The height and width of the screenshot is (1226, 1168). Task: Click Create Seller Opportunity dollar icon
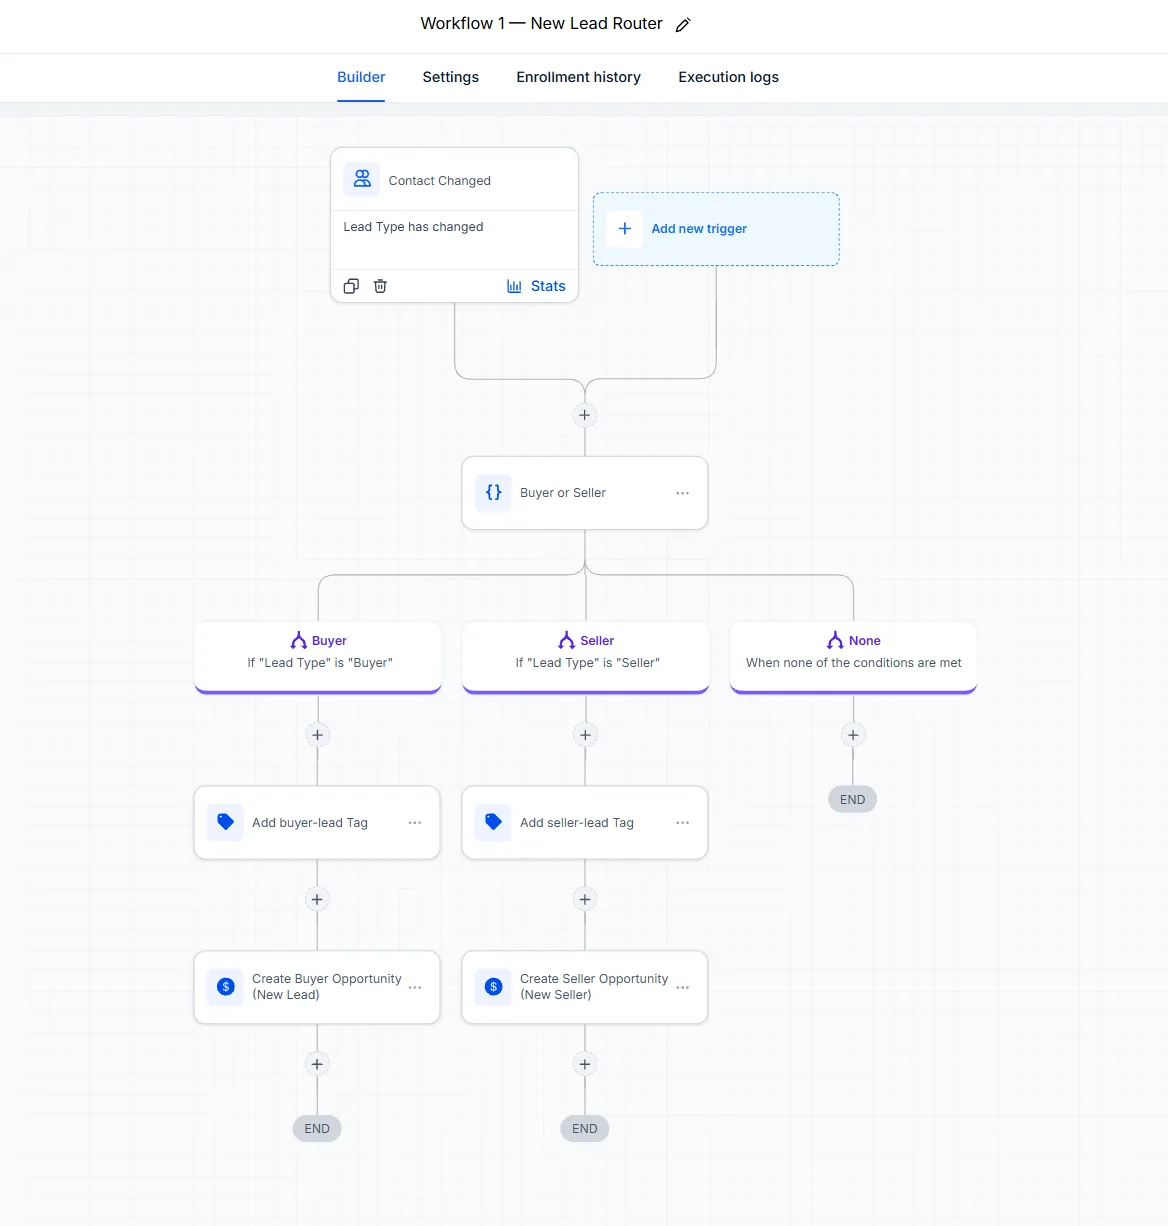(x=494, y=987)
